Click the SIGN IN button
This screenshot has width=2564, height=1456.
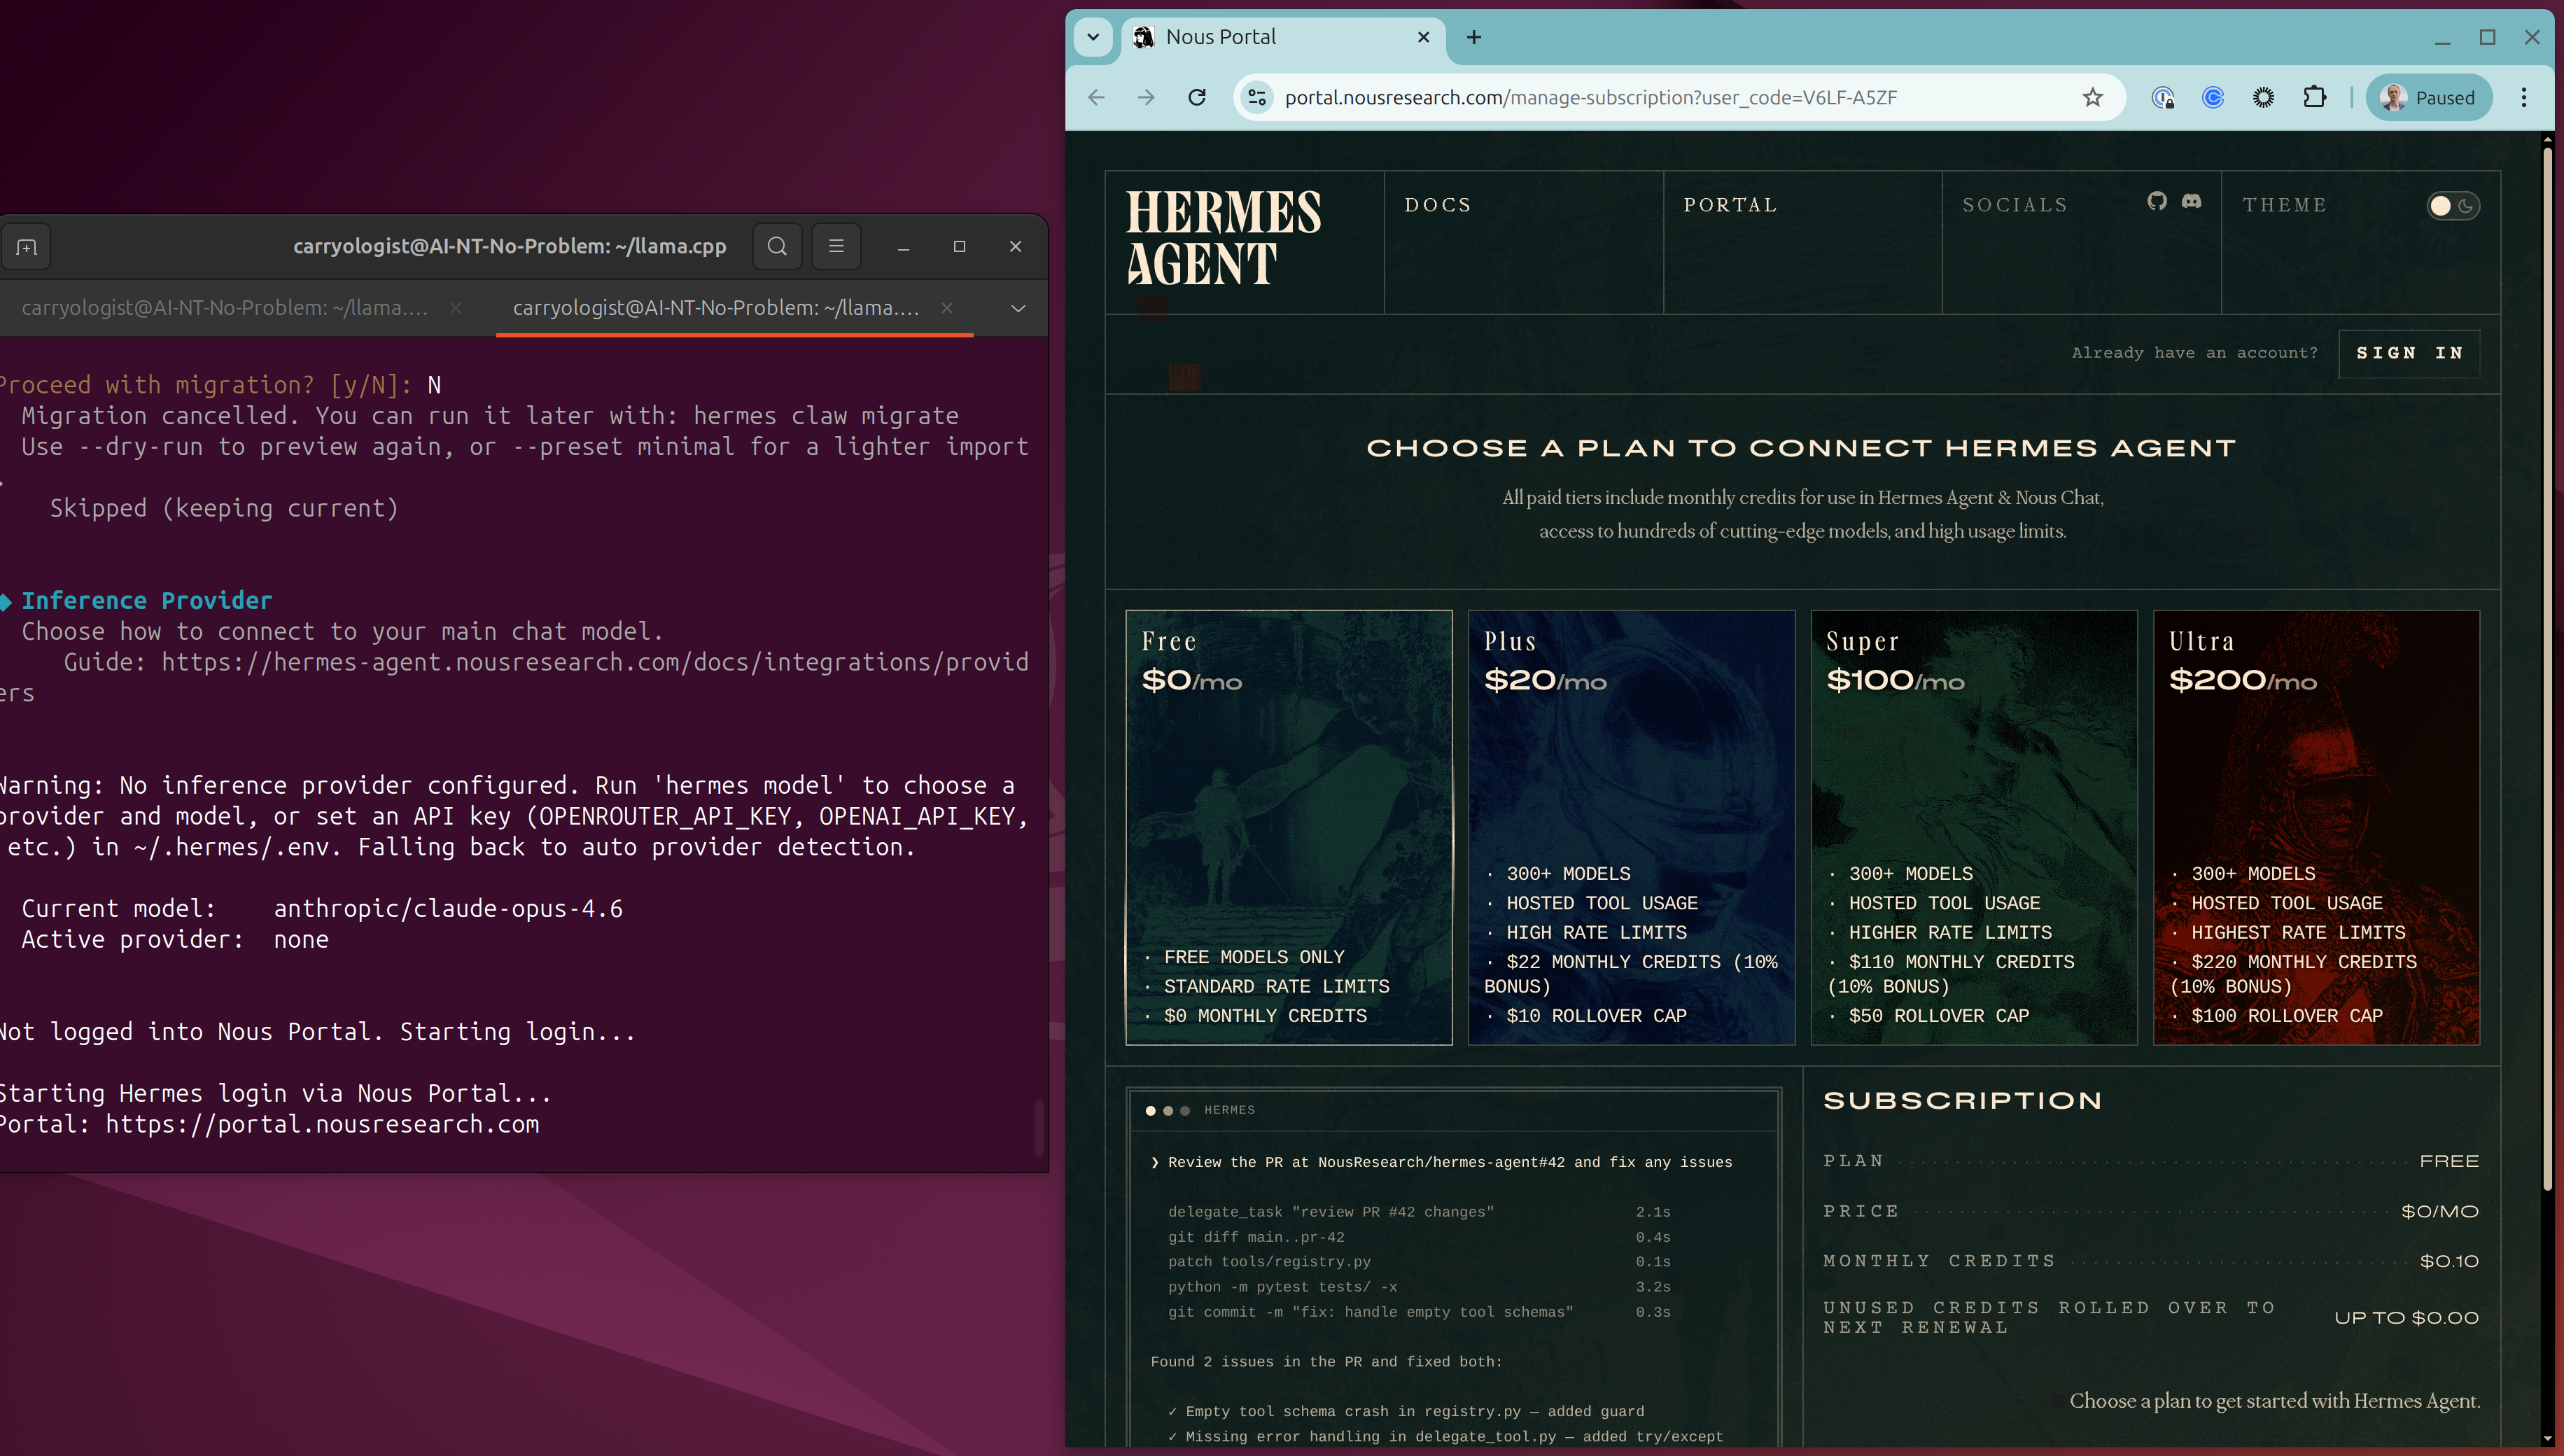2409,353
